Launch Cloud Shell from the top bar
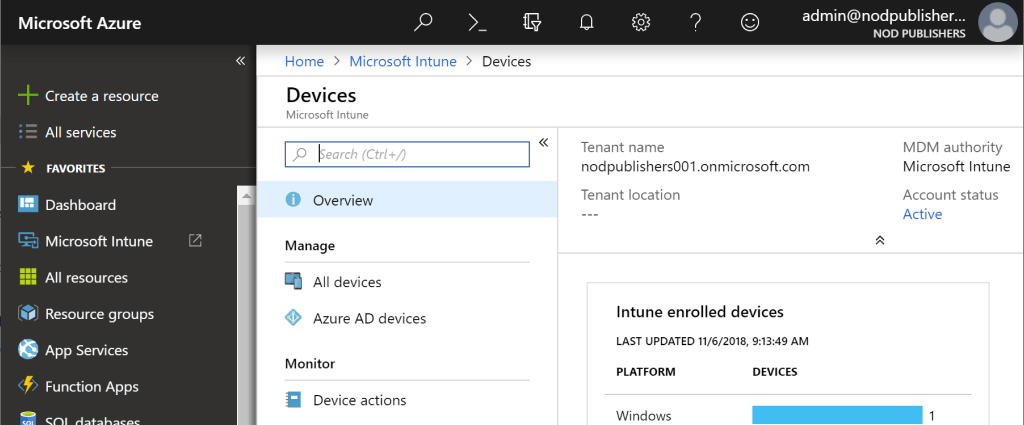The width and height of the screenshot is (1024, 425). point(478,22)
